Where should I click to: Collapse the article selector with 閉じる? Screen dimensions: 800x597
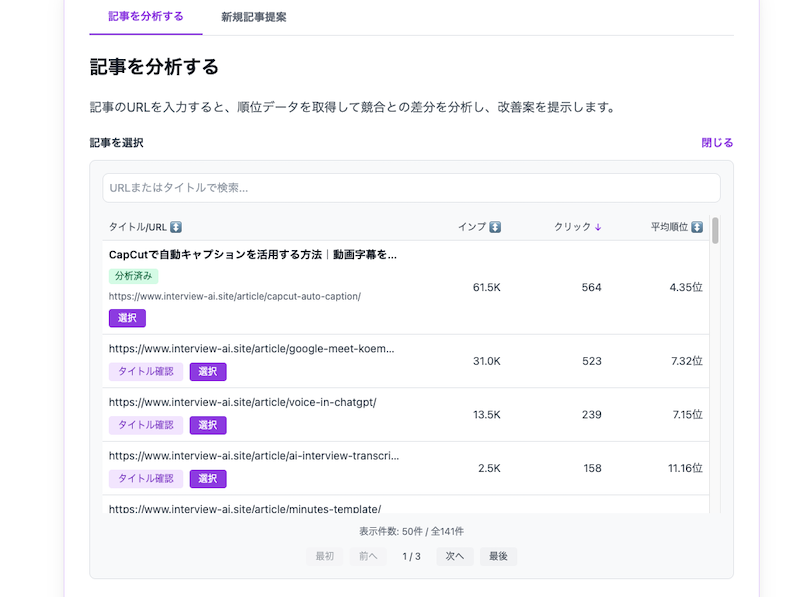[x=717, y=143]
